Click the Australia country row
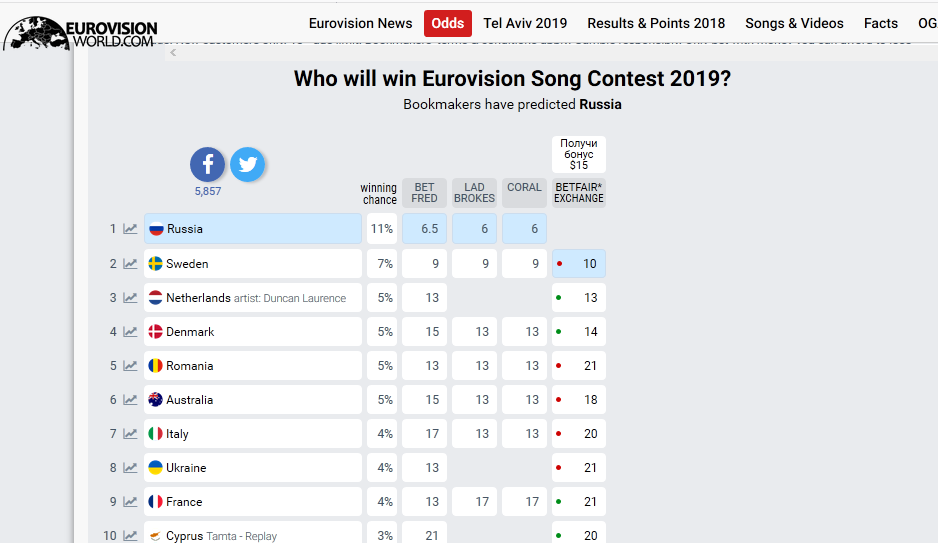Screen dimensions: 938x543 [x=253, y=400]
